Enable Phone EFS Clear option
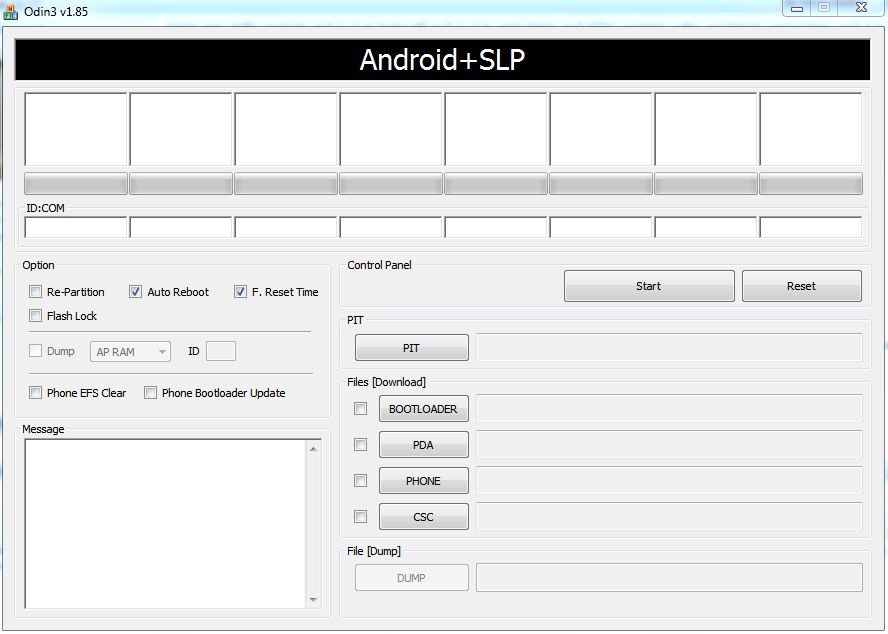 pos(35,393)
